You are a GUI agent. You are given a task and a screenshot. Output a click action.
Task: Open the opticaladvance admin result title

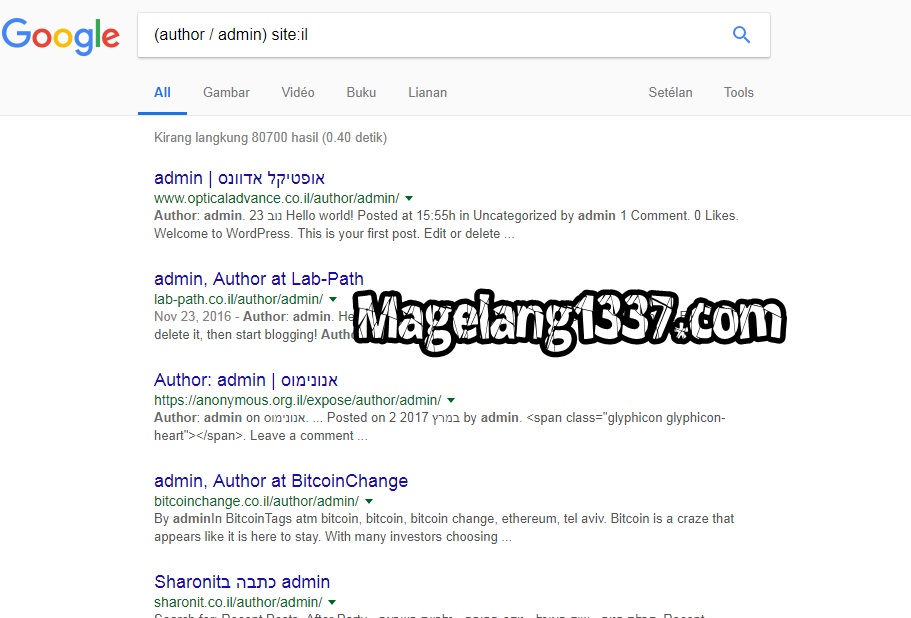pyautogui.click(x=239, y=178)
